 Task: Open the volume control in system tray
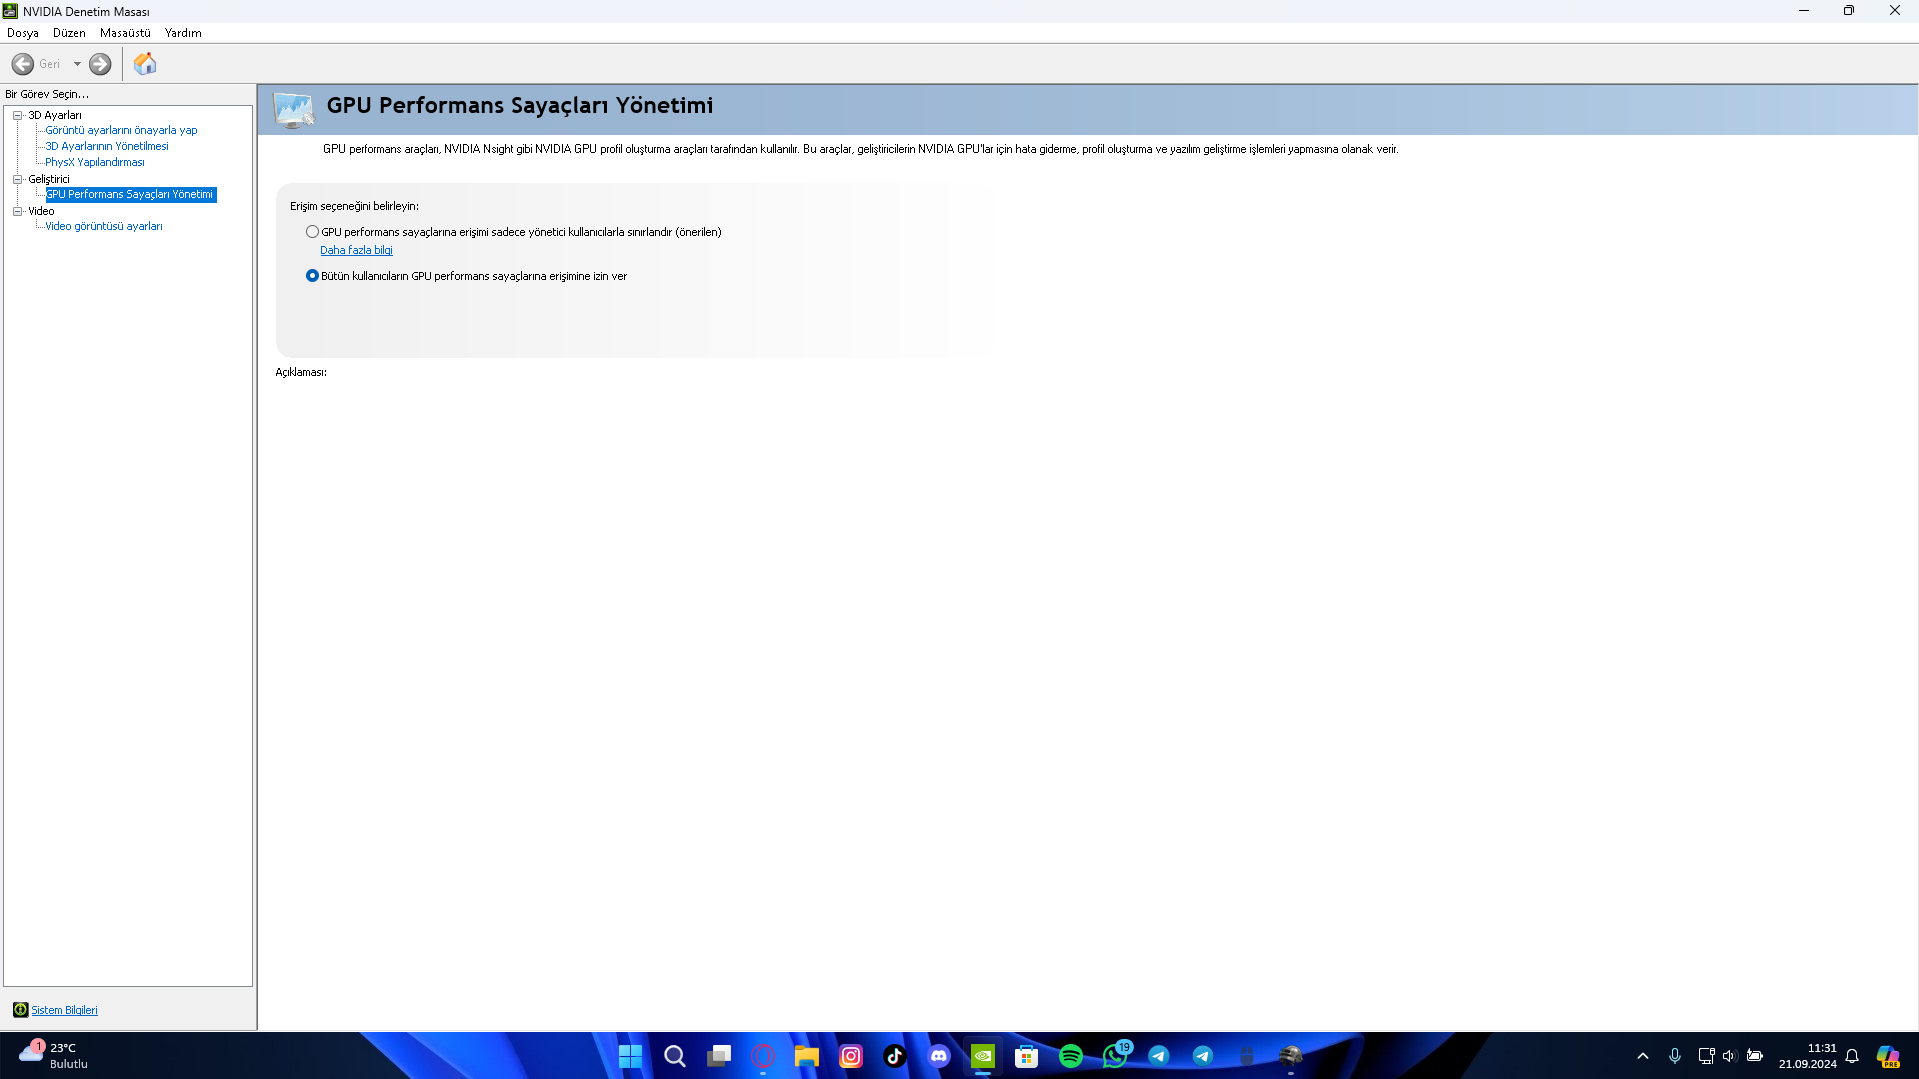(1729, 1056)
